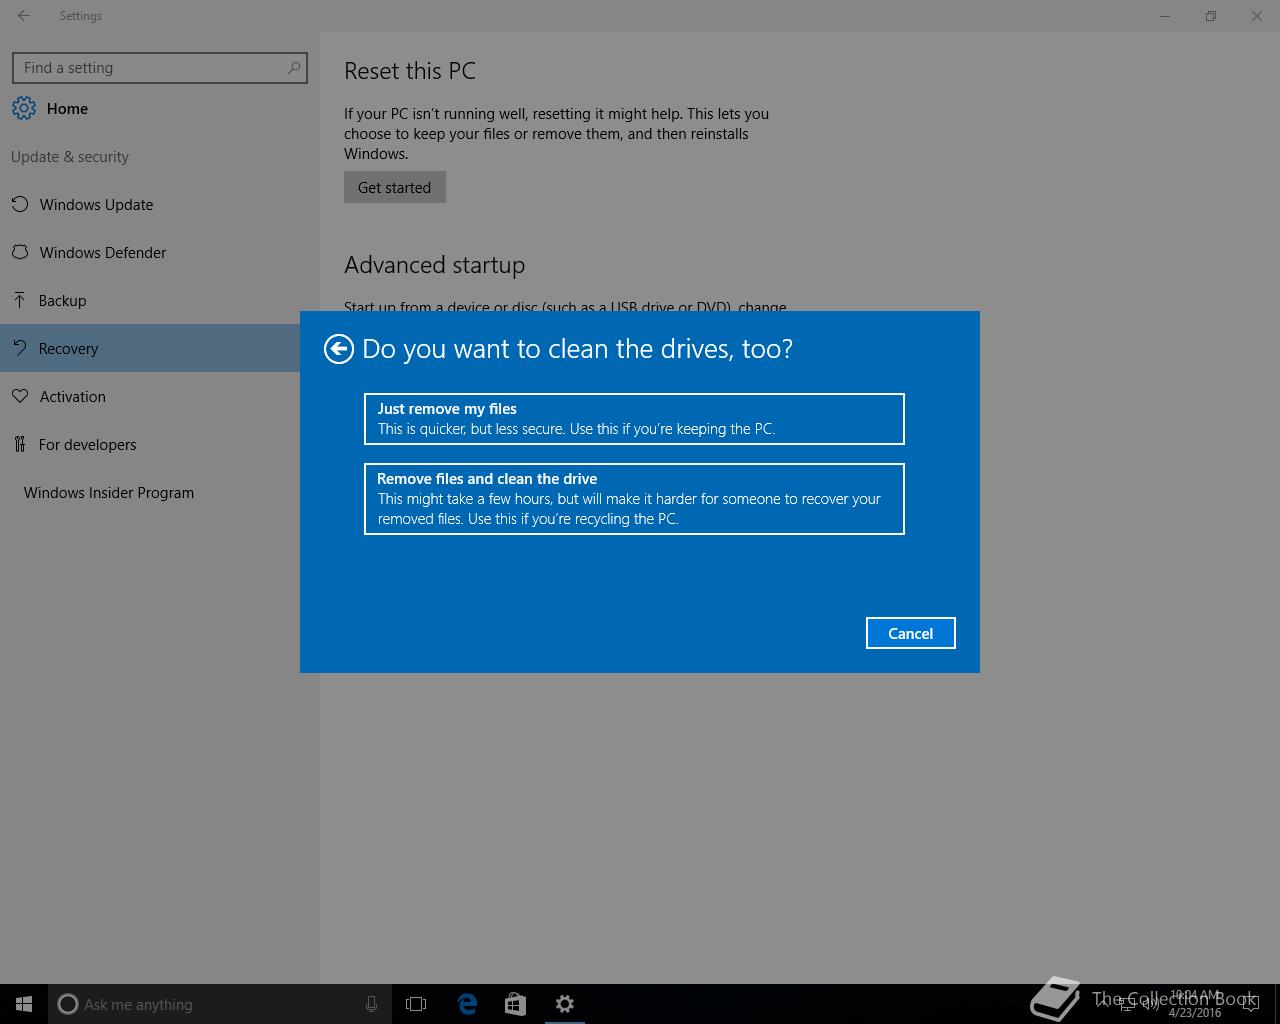
Task: Click the search magnifier icon in settings
Action: click(293, 68)
